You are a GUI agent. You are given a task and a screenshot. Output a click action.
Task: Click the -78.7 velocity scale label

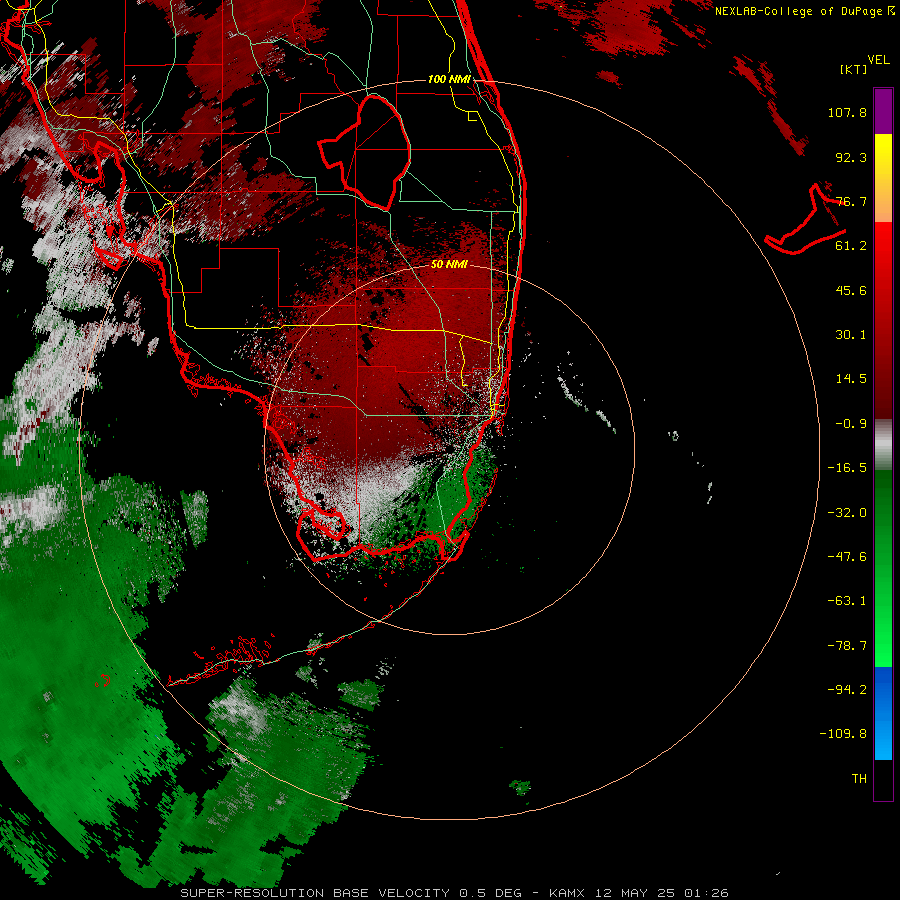coord(847,646)
